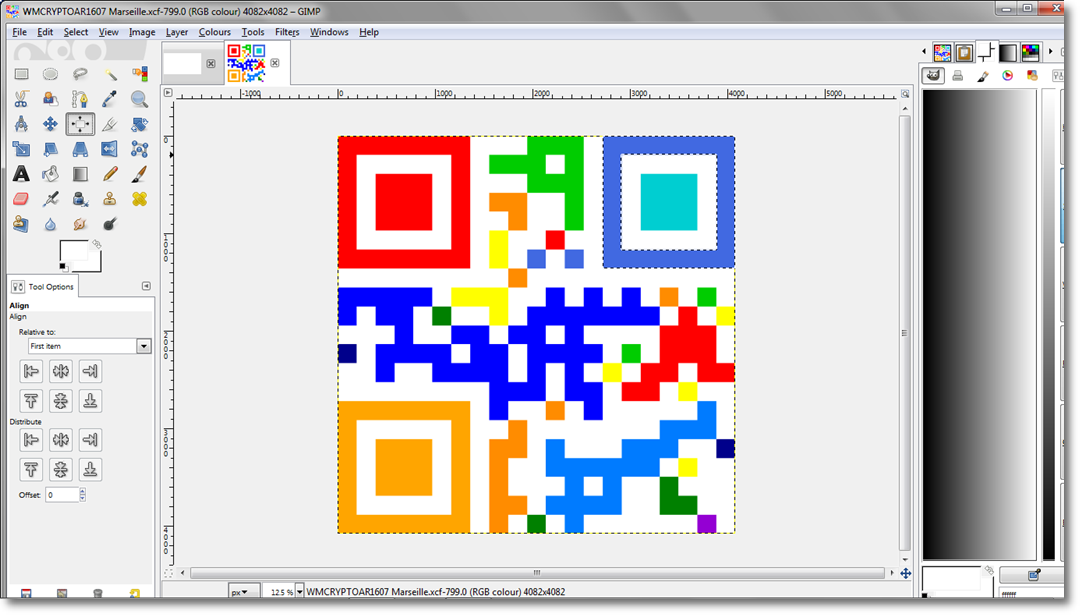
Task: Select the Cage Transform tool
Action: click(x=139, y=149)
